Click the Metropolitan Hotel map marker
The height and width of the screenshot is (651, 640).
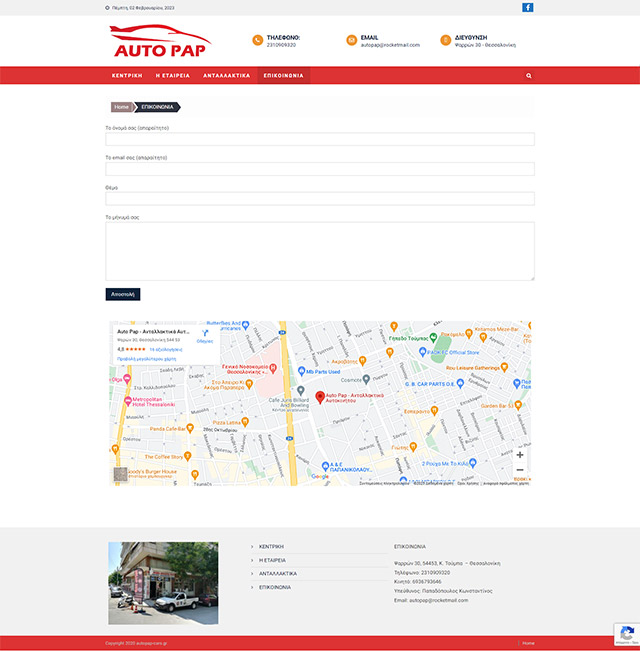point(128,401)
